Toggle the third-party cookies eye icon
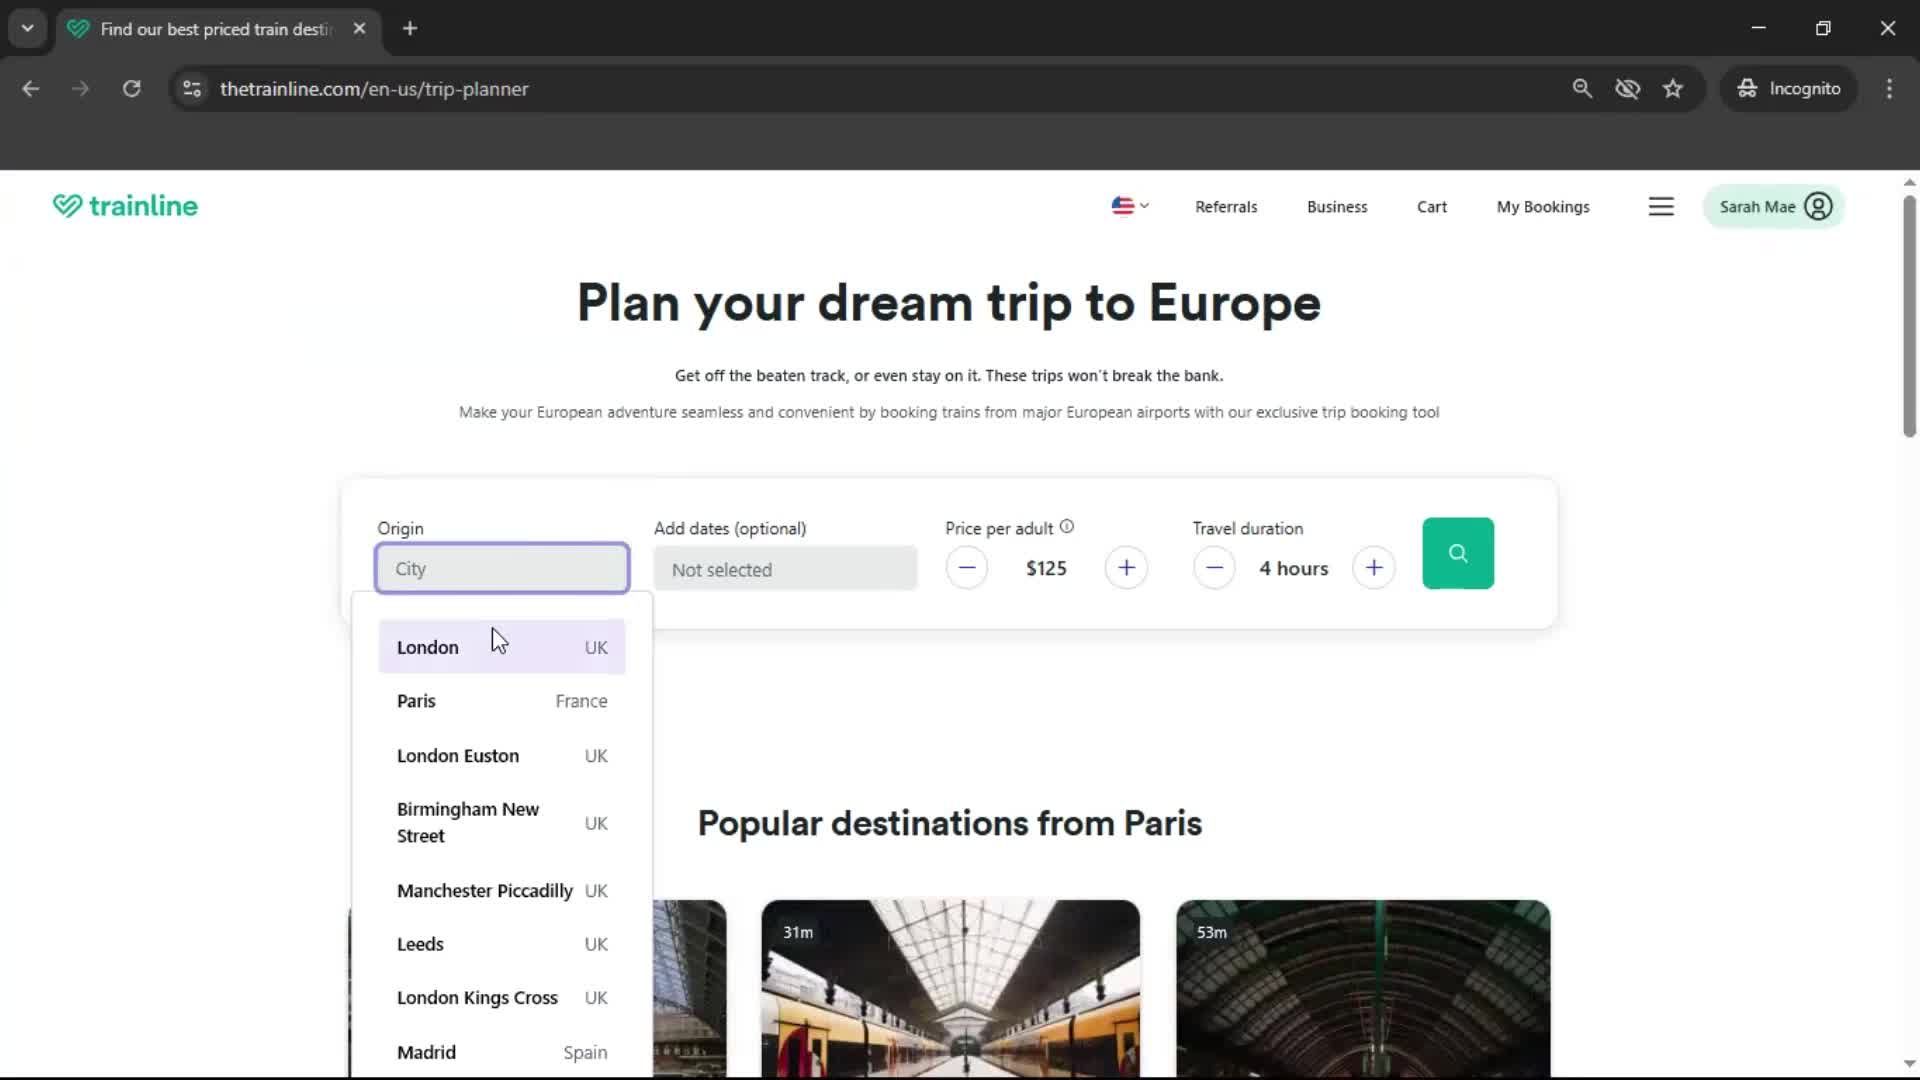Screen dimensions: 1920x1080 [x=1628, y=88]
